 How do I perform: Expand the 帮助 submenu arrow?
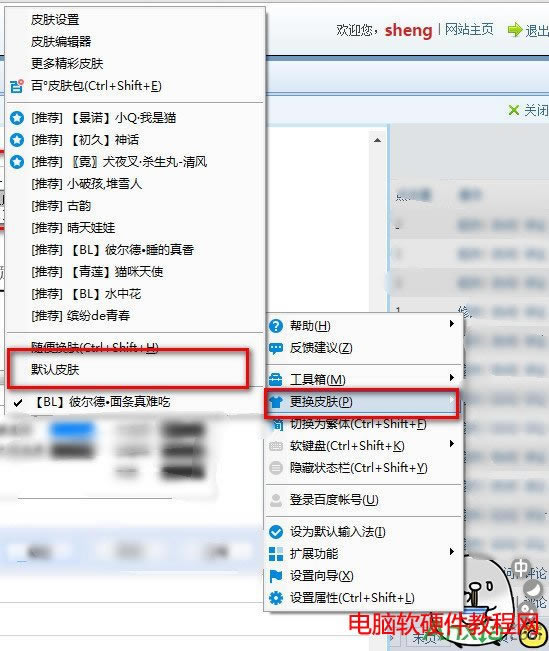click(x=452, y=323)
